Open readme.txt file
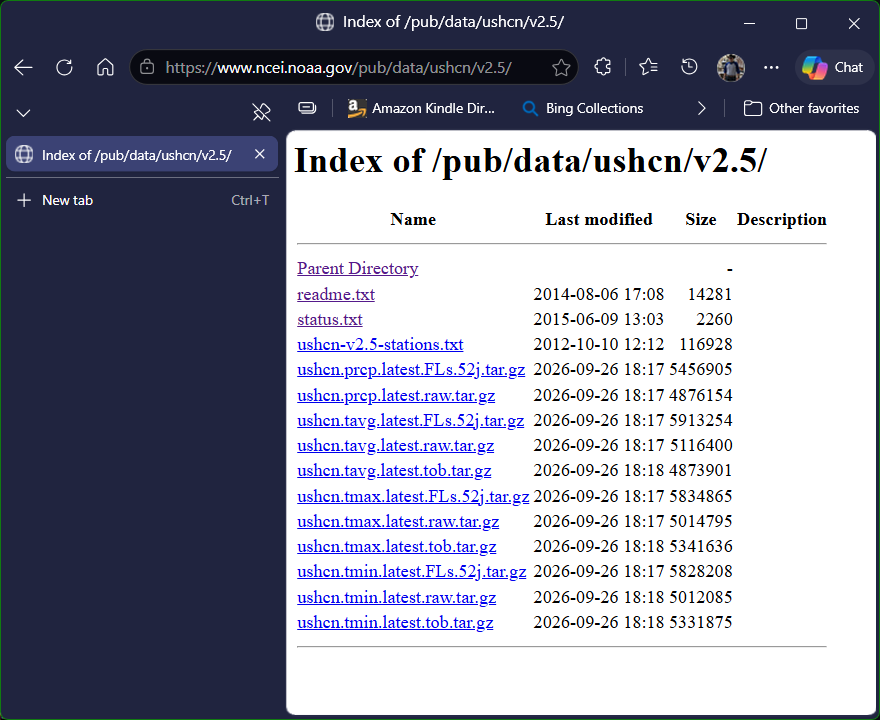The image size is (880, 720). [336, 294]
